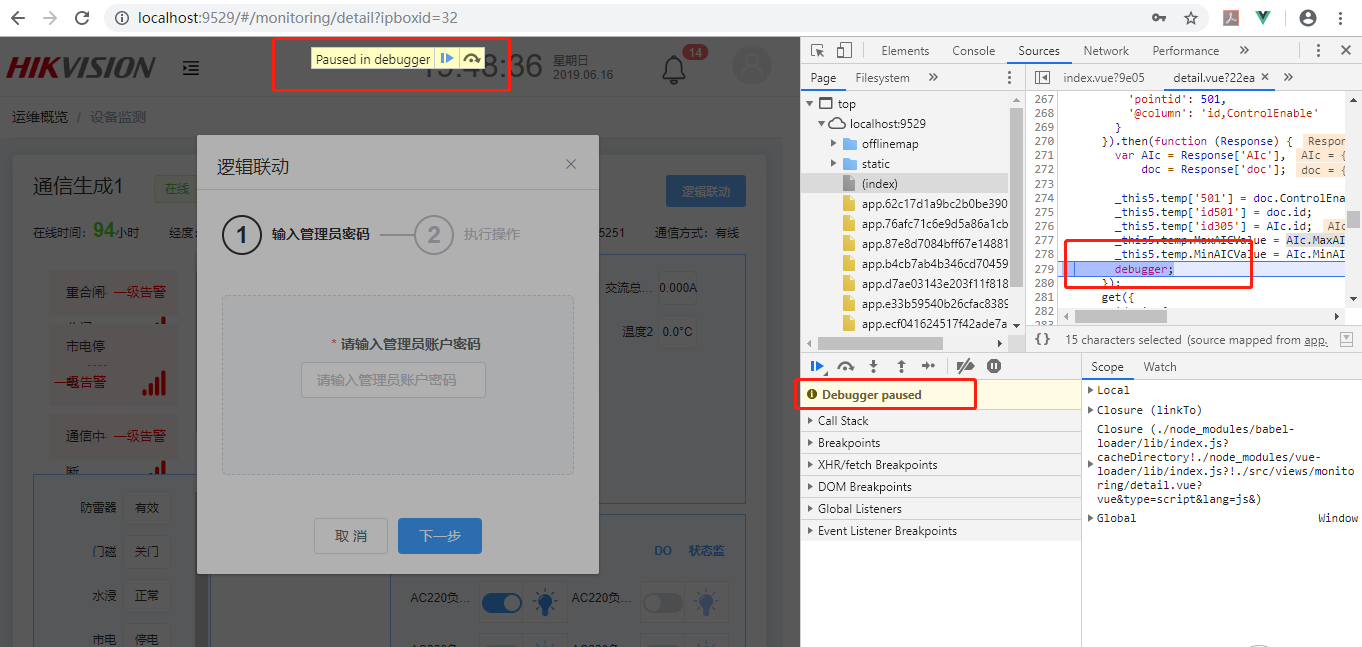Pretty print source with curly braces icon
This screenshot has width=1362, height=647.
[1042, 340]
